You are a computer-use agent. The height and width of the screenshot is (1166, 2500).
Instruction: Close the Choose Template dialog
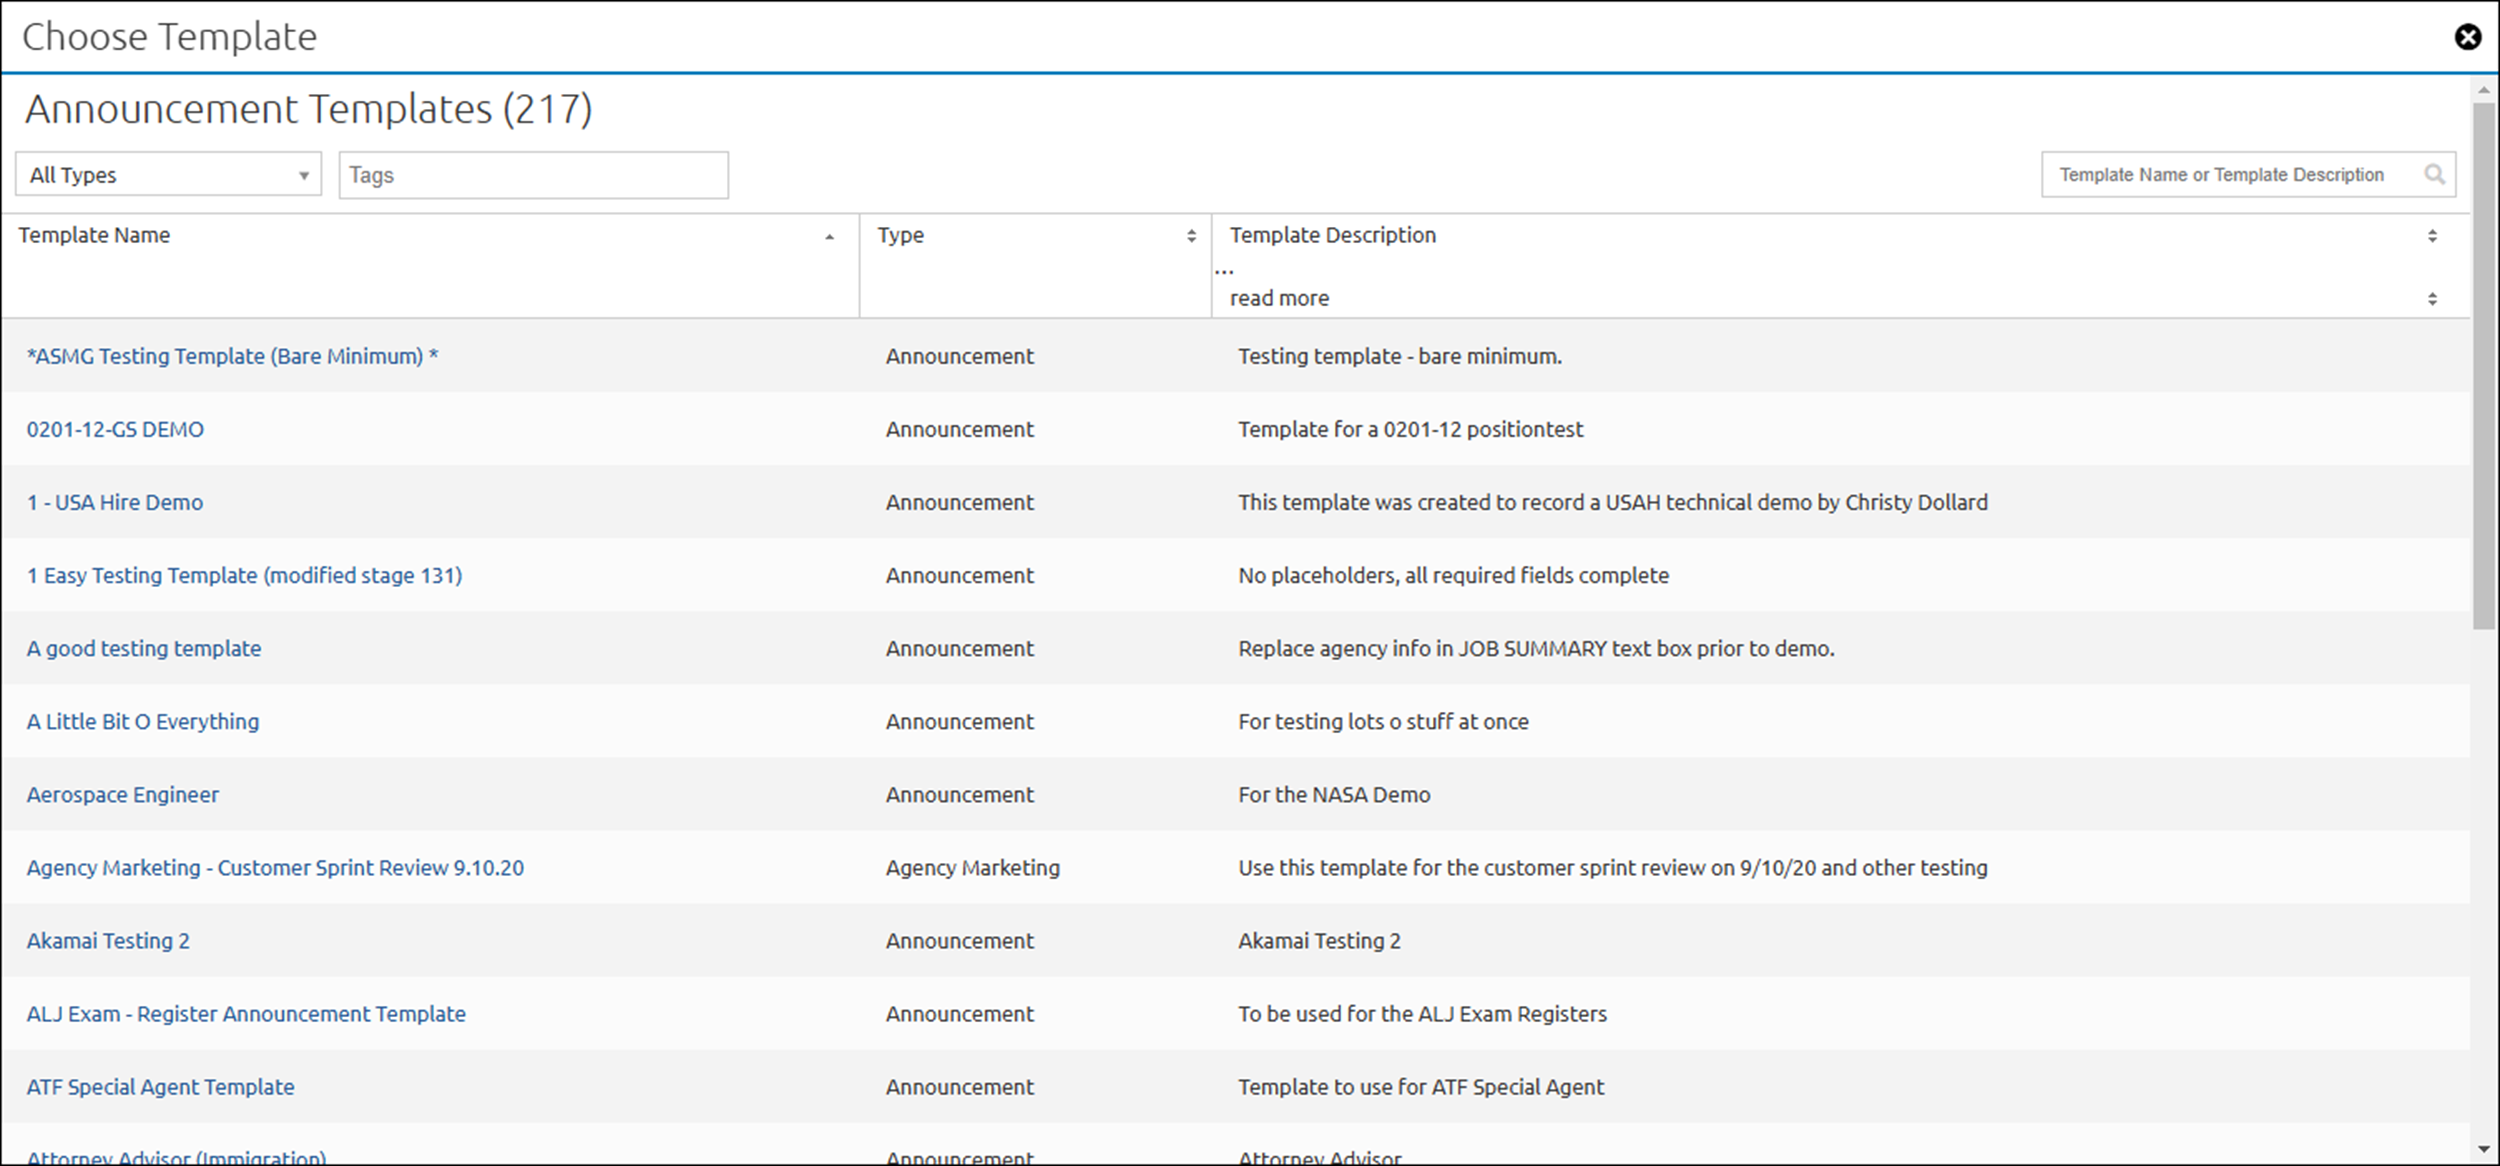pyautogui.click(x=2467, y=37)
